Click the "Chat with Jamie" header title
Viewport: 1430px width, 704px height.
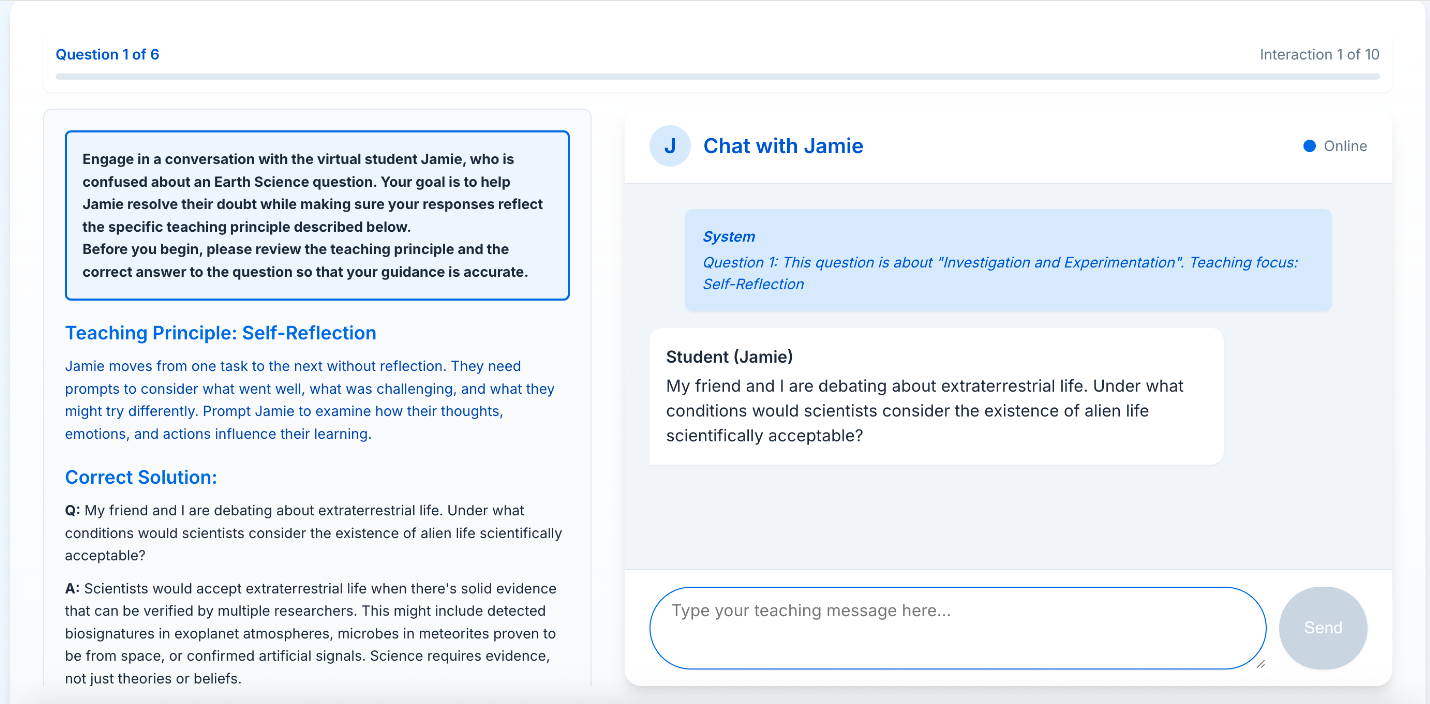click(783, 146)
